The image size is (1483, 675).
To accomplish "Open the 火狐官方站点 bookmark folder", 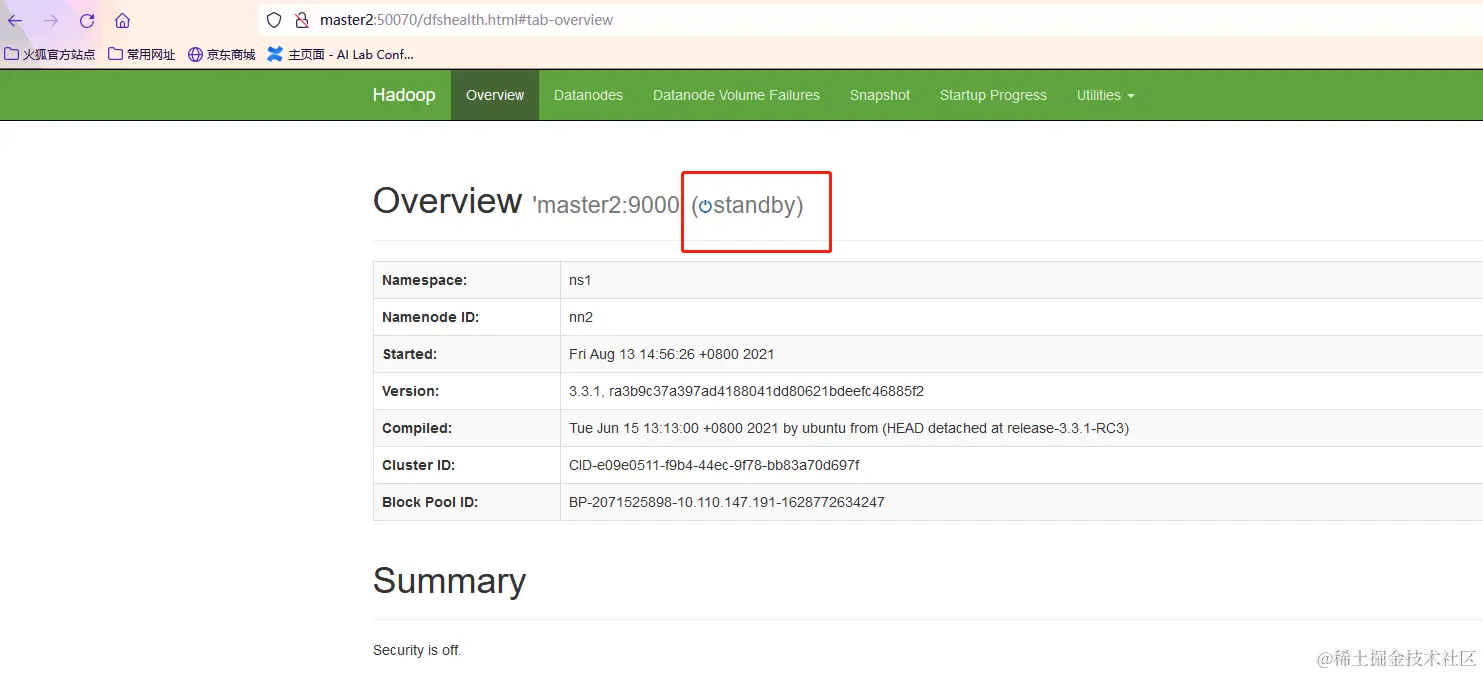I will click(49, 54).
